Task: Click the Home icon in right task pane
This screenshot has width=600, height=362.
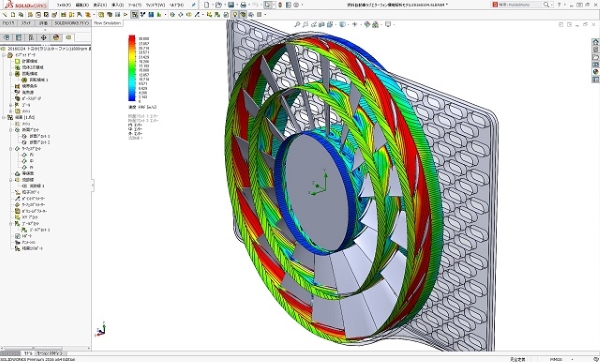Action: click(x=595, y=42)
